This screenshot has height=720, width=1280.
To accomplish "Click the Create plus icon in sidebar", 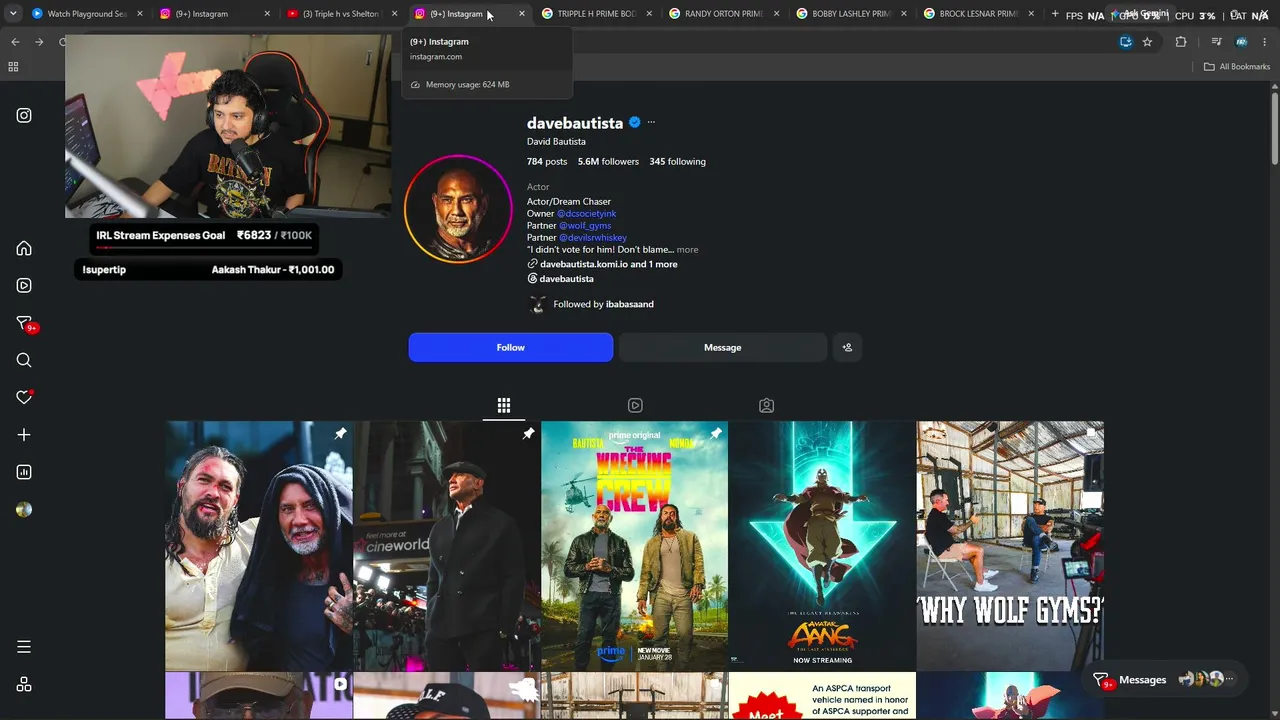I will coord(24,435).
